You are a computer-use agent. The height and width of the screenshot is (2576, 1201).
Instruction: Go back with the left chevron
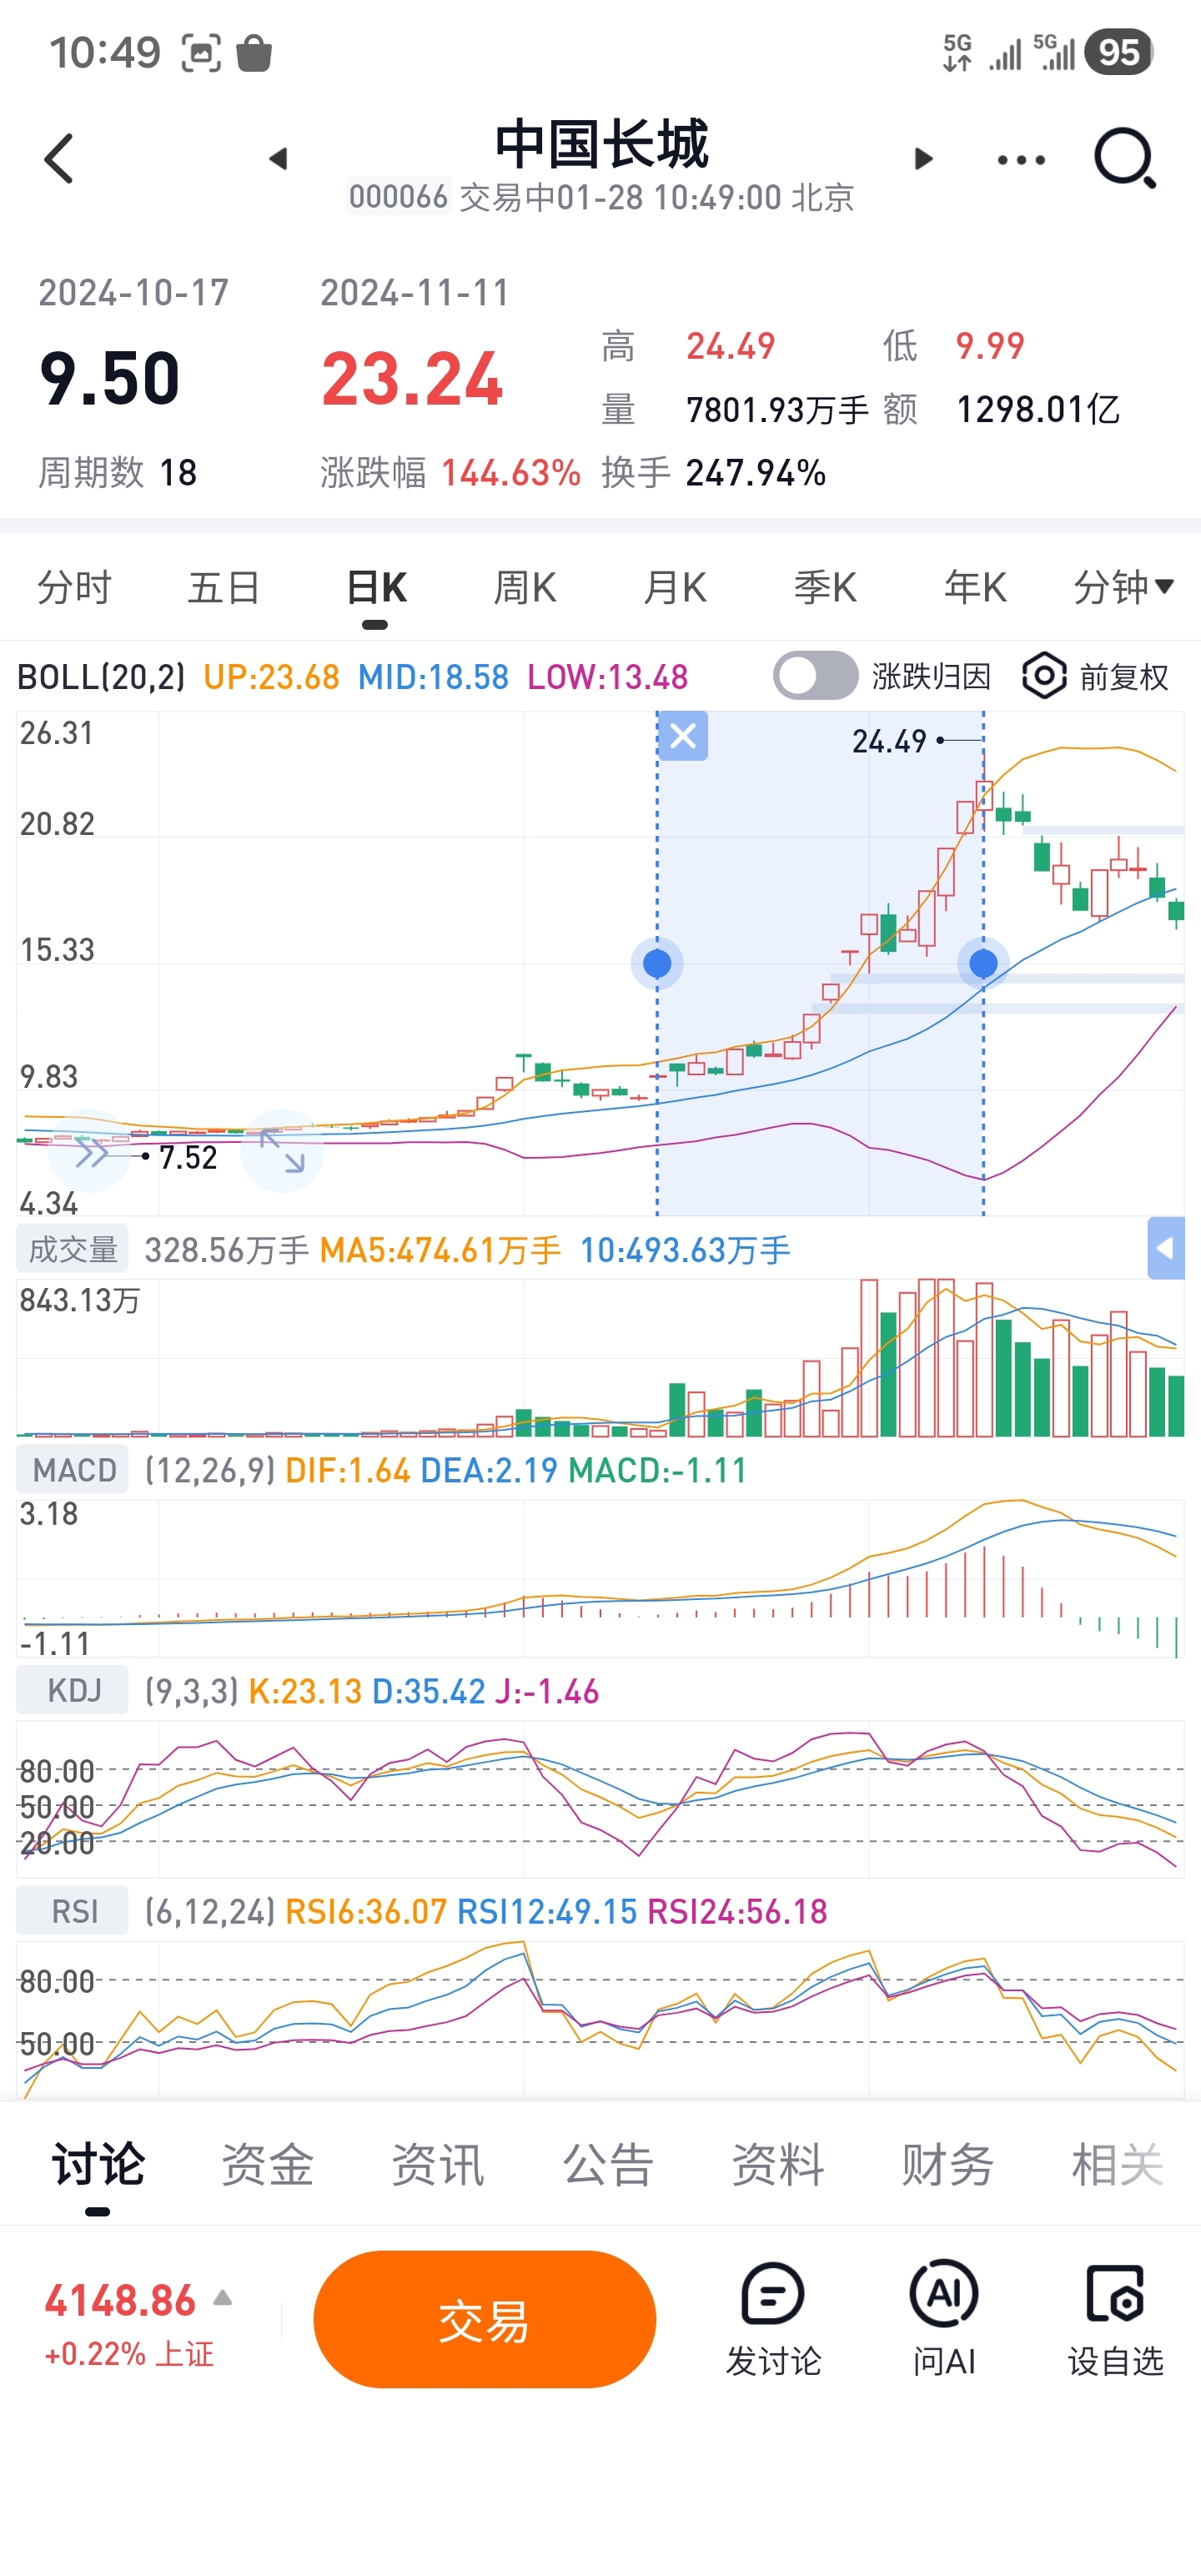[x=59, y=159]
